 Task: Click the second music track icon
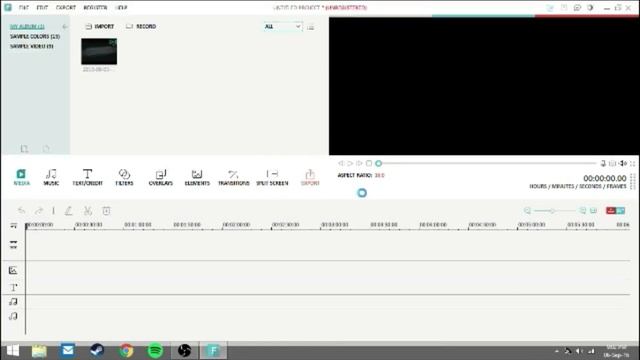coord(13,316)
